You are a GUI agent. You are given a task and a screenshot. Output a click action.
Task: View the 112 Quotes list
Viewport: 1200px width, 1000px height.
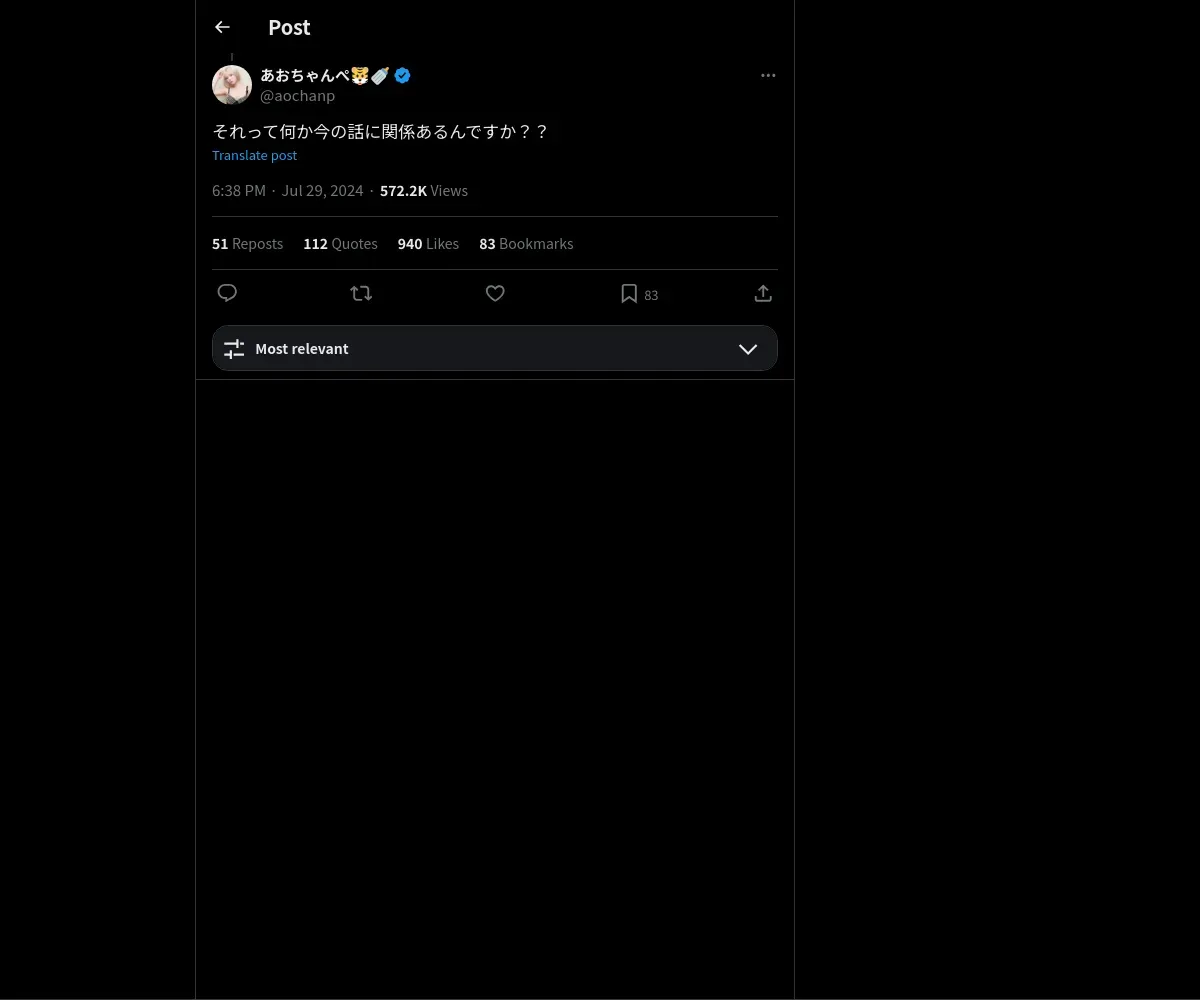coord(340,244)
